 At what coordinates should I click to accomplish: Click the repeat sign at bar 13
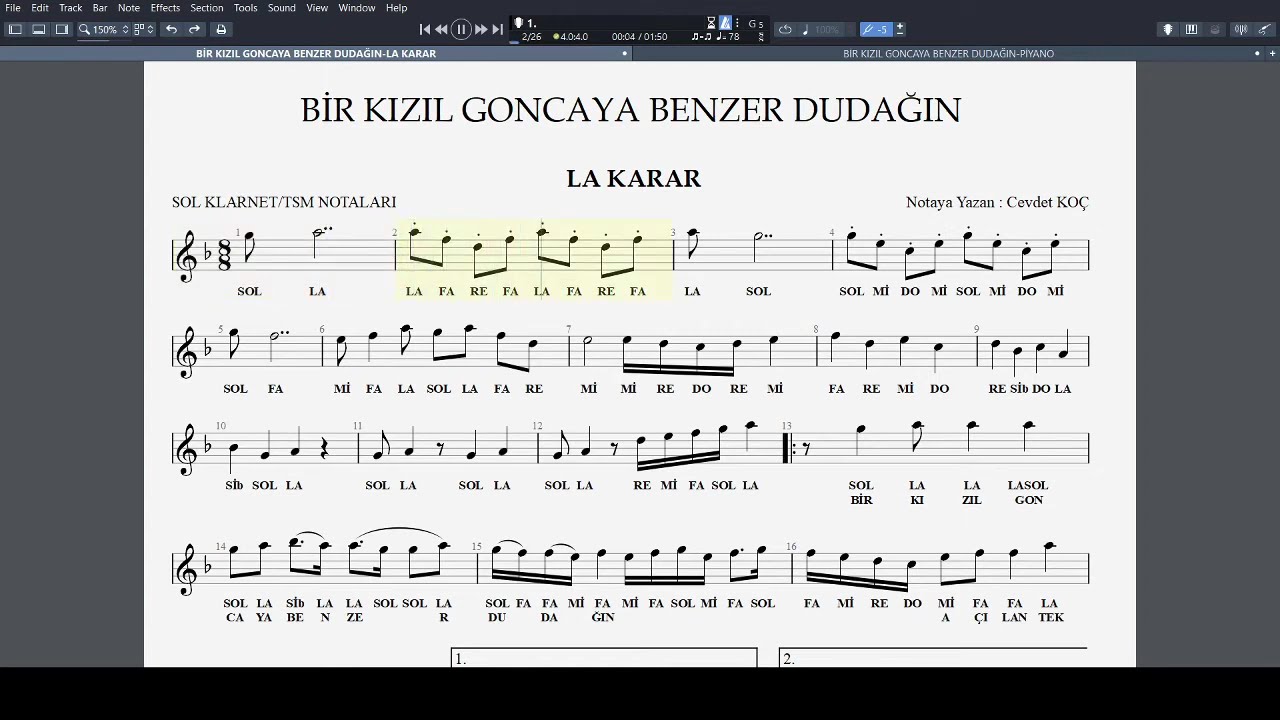click(x=788, y=447)
